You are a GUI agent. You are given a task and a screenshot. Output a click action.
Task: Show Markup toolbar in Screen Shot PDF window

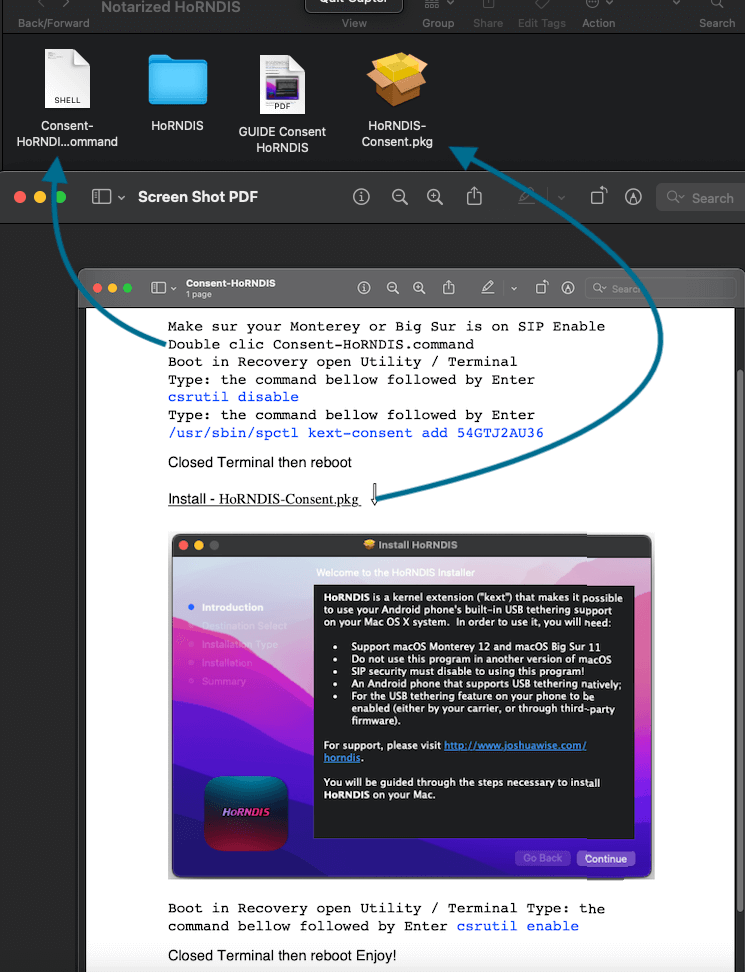coord(633,197)
